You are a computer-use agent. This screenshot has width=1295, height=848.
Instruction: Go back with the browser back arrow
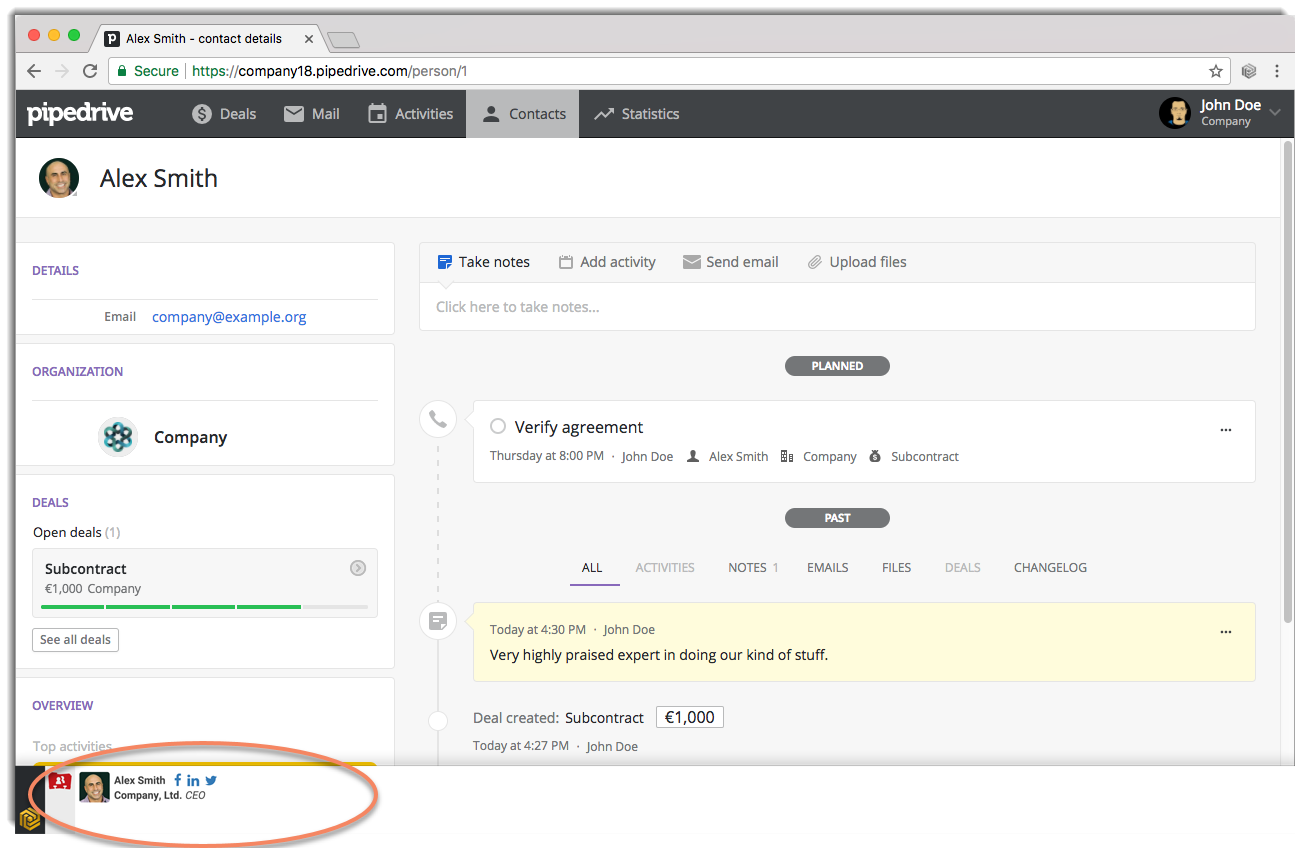[x=34, y=71]
